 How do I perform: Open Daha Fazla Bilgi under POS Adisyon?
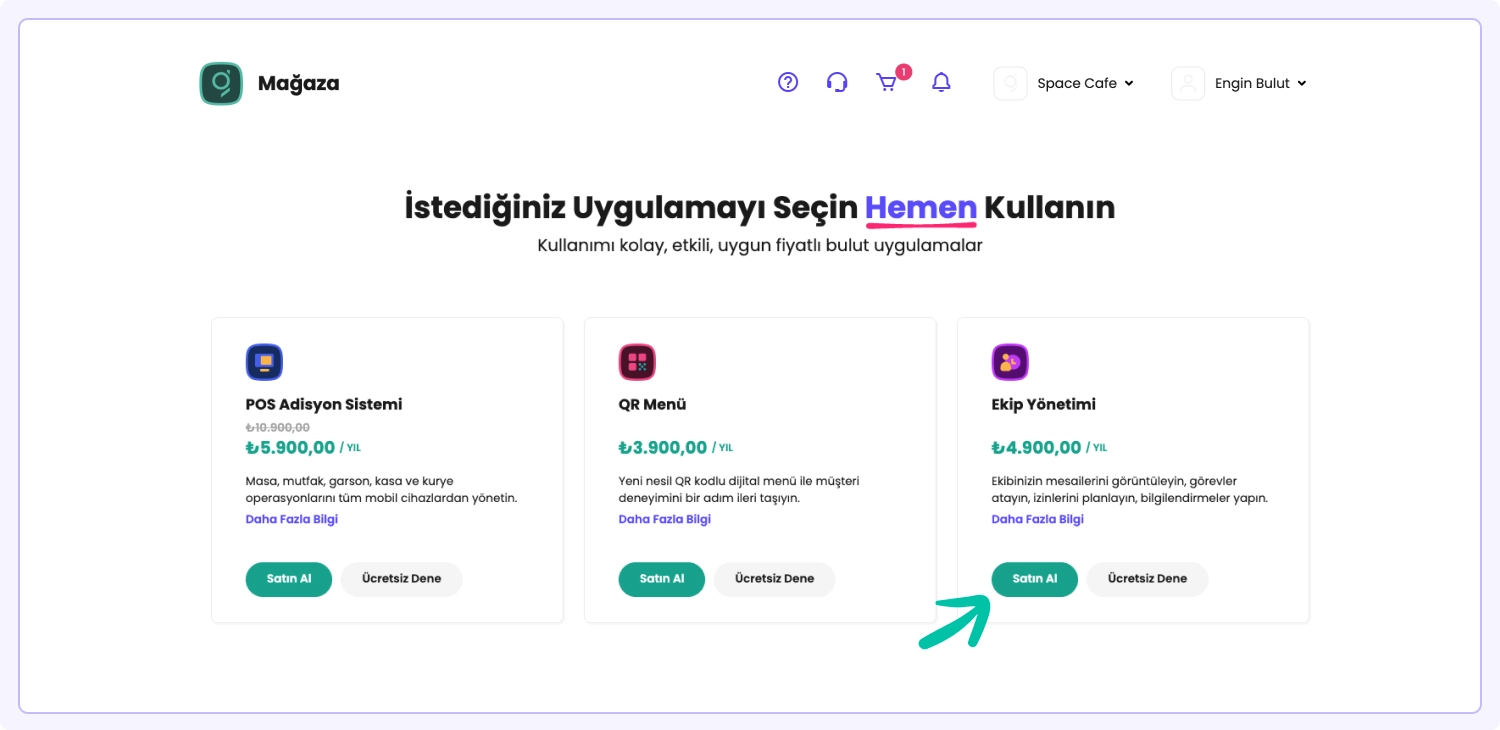(292, 519)
